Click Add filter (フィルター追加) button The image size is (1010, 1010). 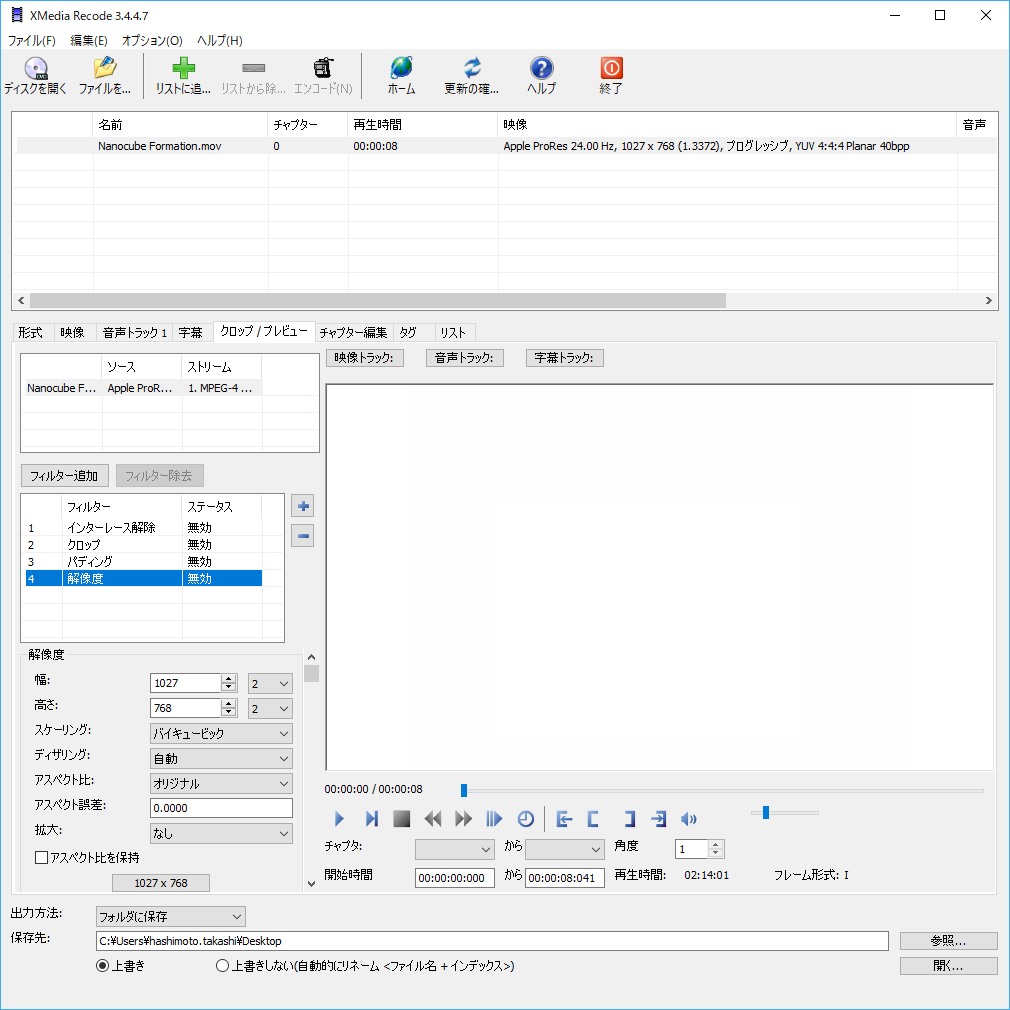pos(64,476)
